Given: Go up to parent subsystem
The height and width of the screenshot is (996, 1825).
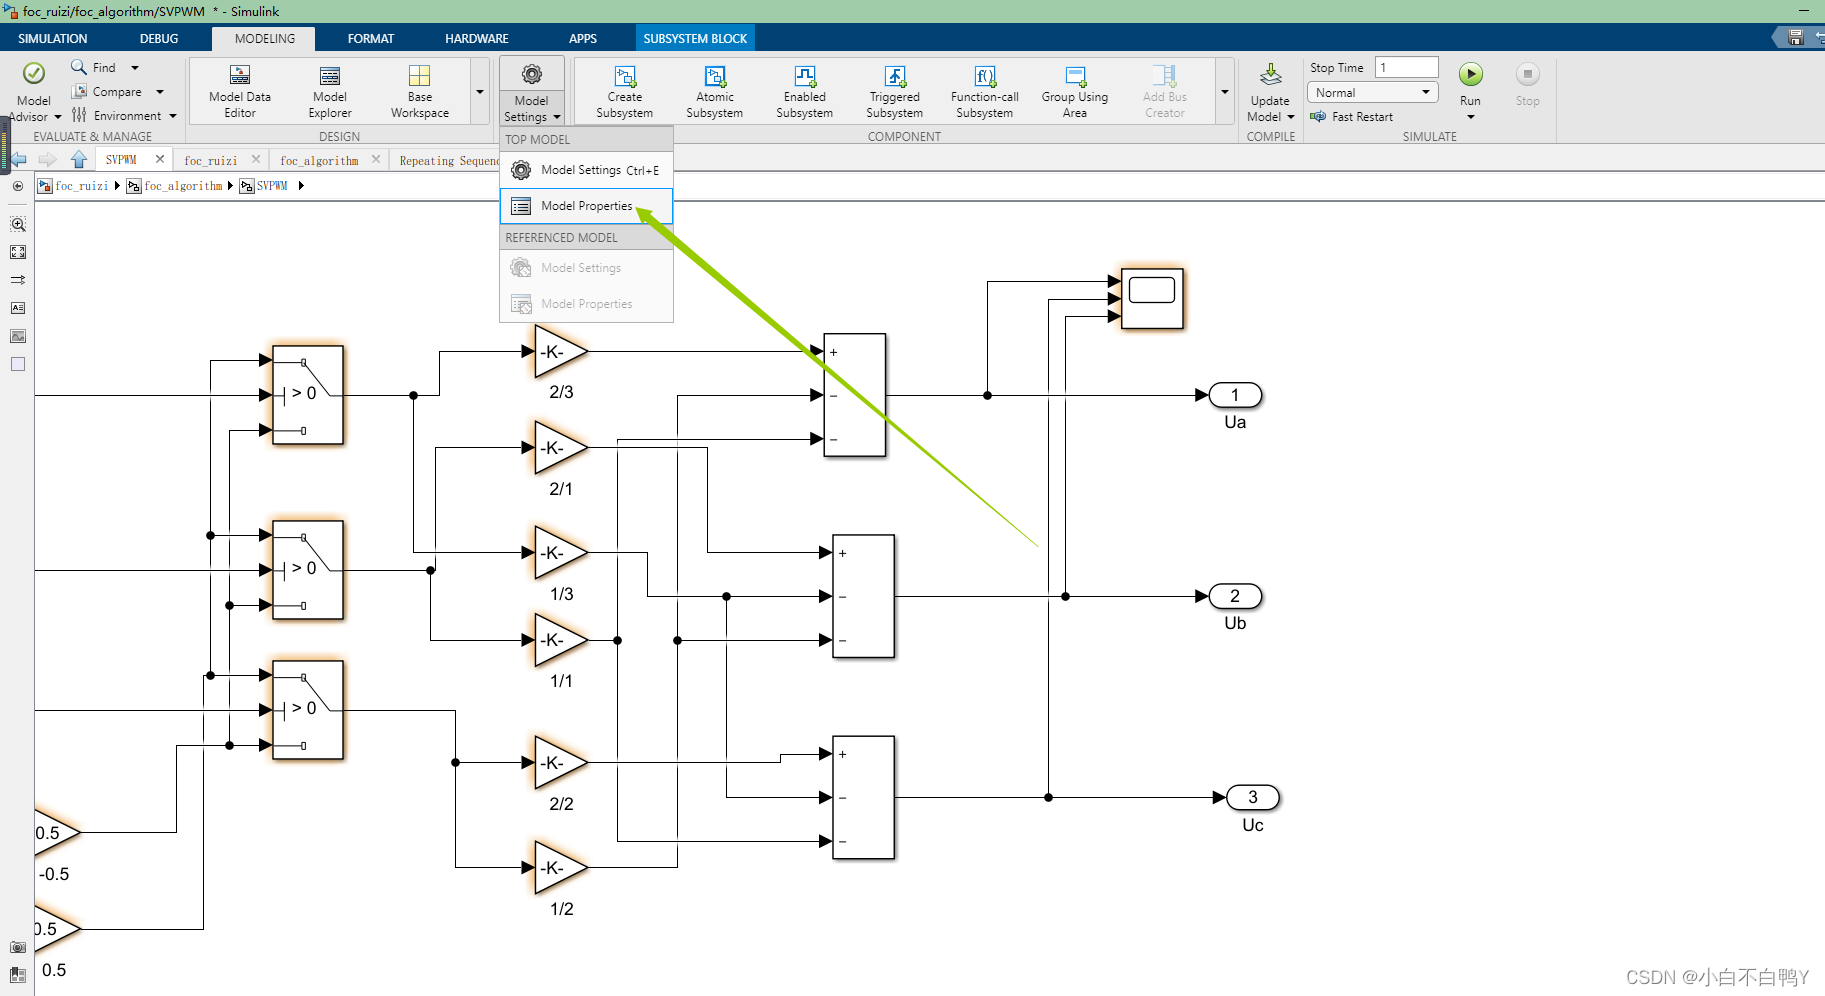Looking at the screenshot, I should click(x=79, y=159).
